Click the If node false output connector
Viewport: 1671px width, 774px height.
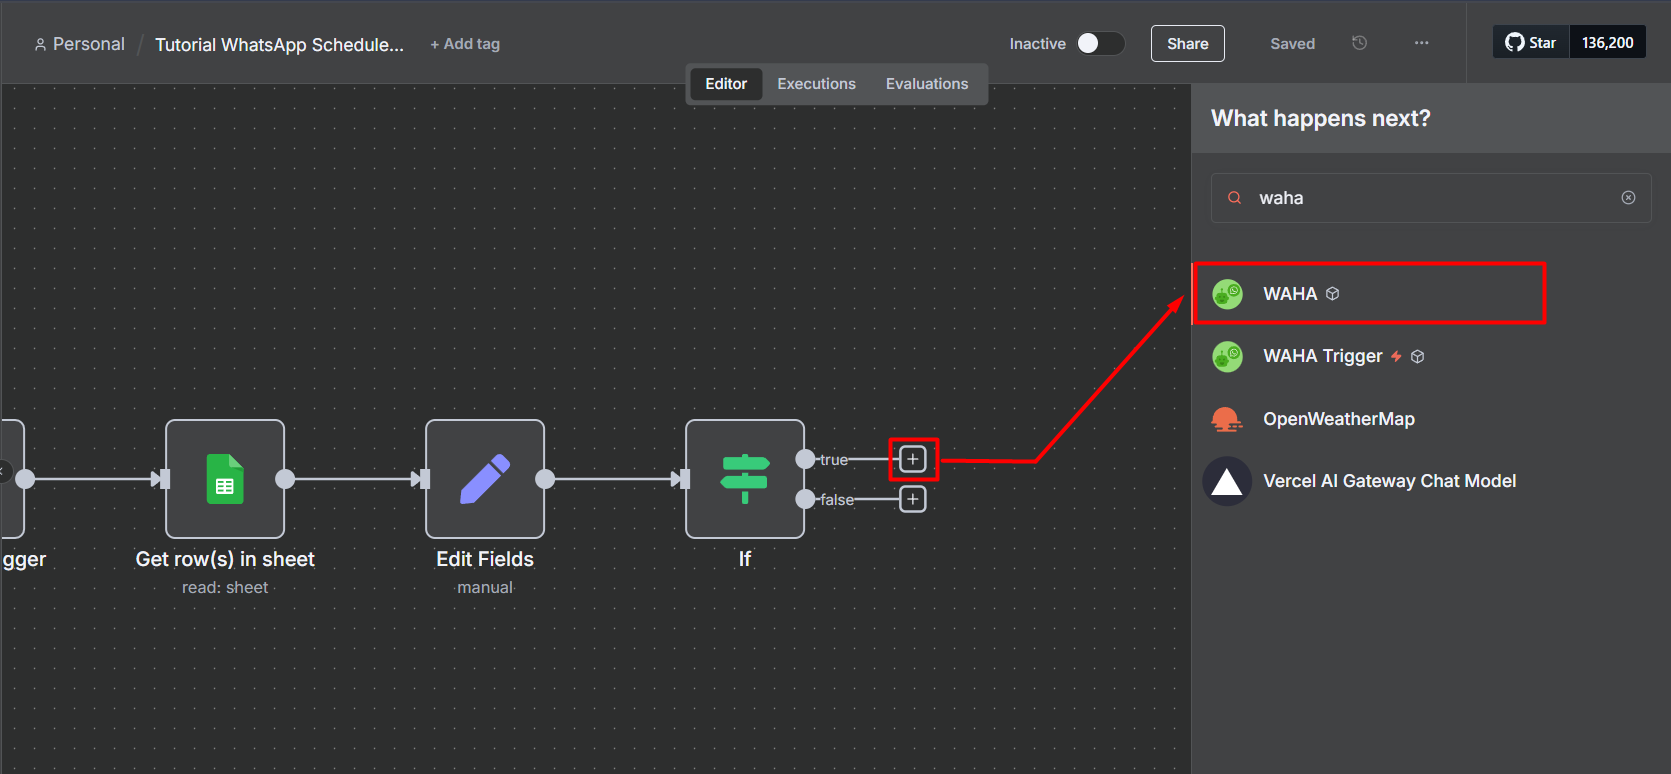pyautogui.click(x=805, y=499)
